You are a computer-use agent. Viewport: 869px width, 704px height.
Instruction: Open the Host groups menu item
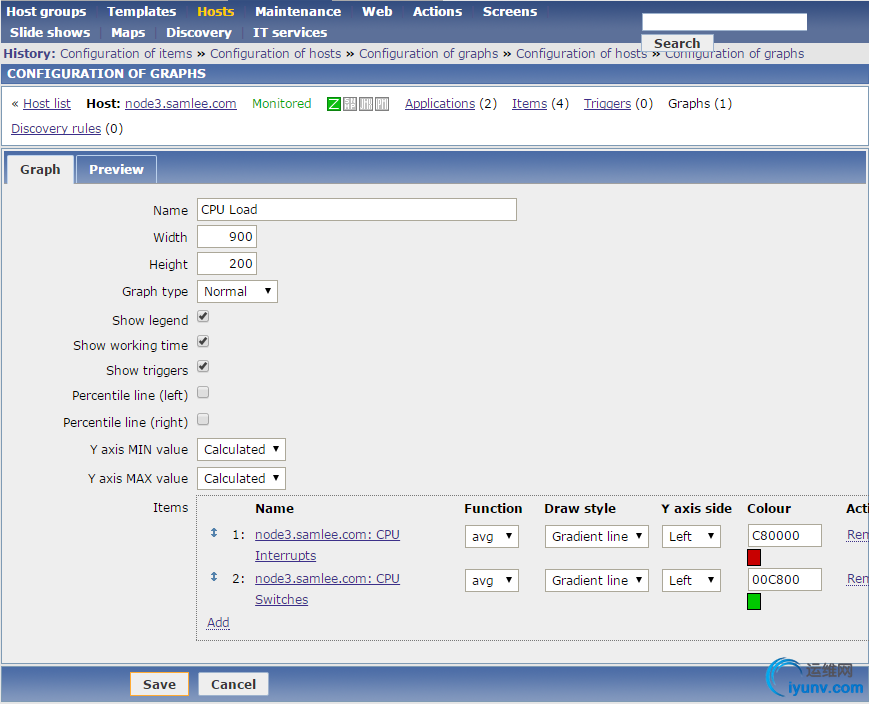click(47, 12)
